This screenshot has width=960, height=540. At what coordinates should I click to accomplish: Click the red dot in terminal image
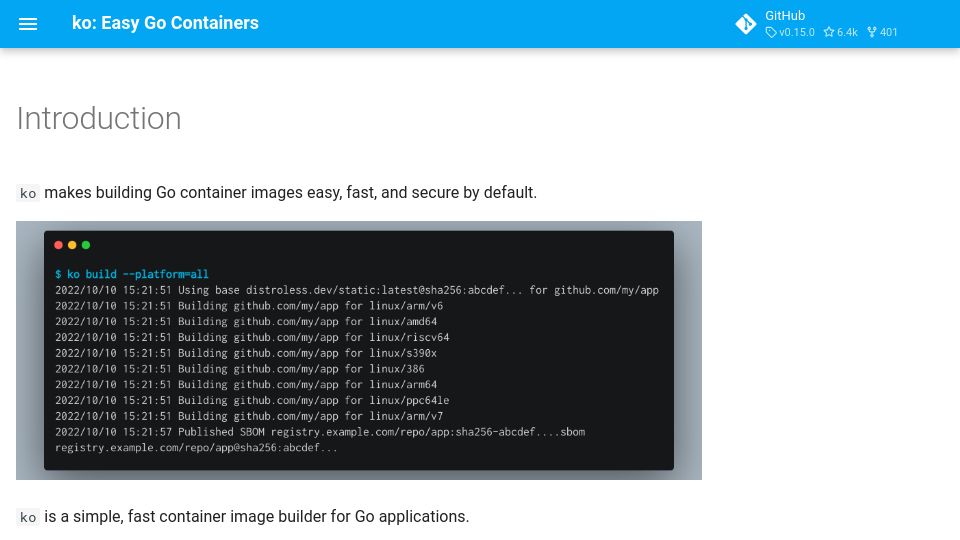click(x=58, y=245)
